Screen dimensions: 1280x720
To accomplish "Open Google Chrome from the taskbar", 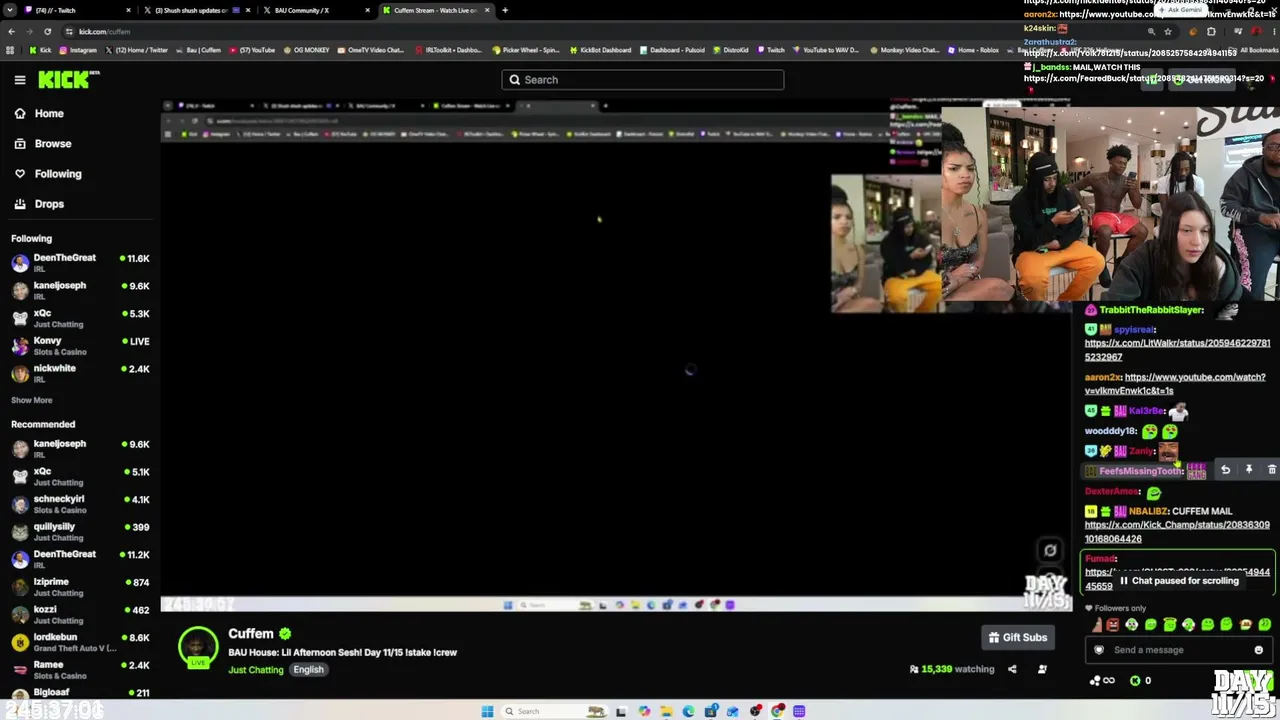I will [778, 712].
